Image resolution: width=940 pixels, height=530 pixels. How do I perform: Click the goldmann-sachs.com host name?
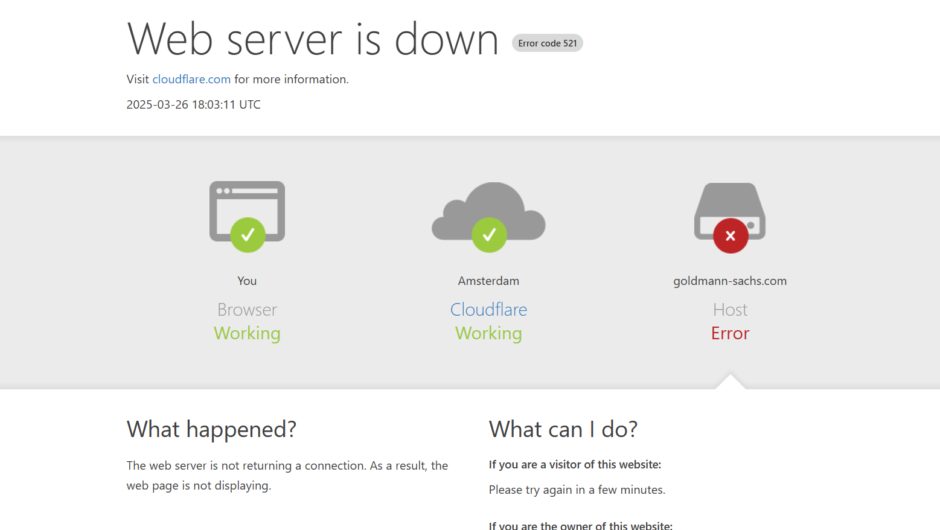click(730, 281)
